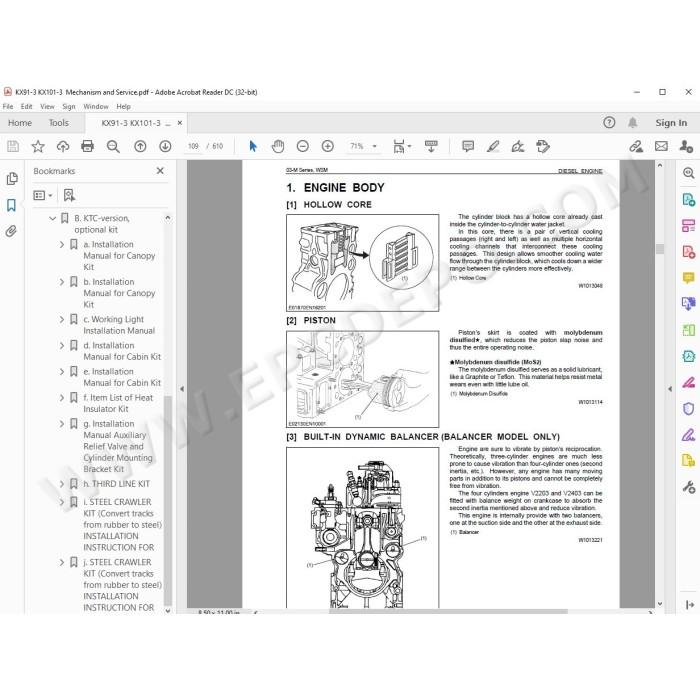Image resolution: width=700 pixels, height=700 pixels.
Task: Collapse B. KTC-version optional kit bookmark
Action: coord(52,218)
